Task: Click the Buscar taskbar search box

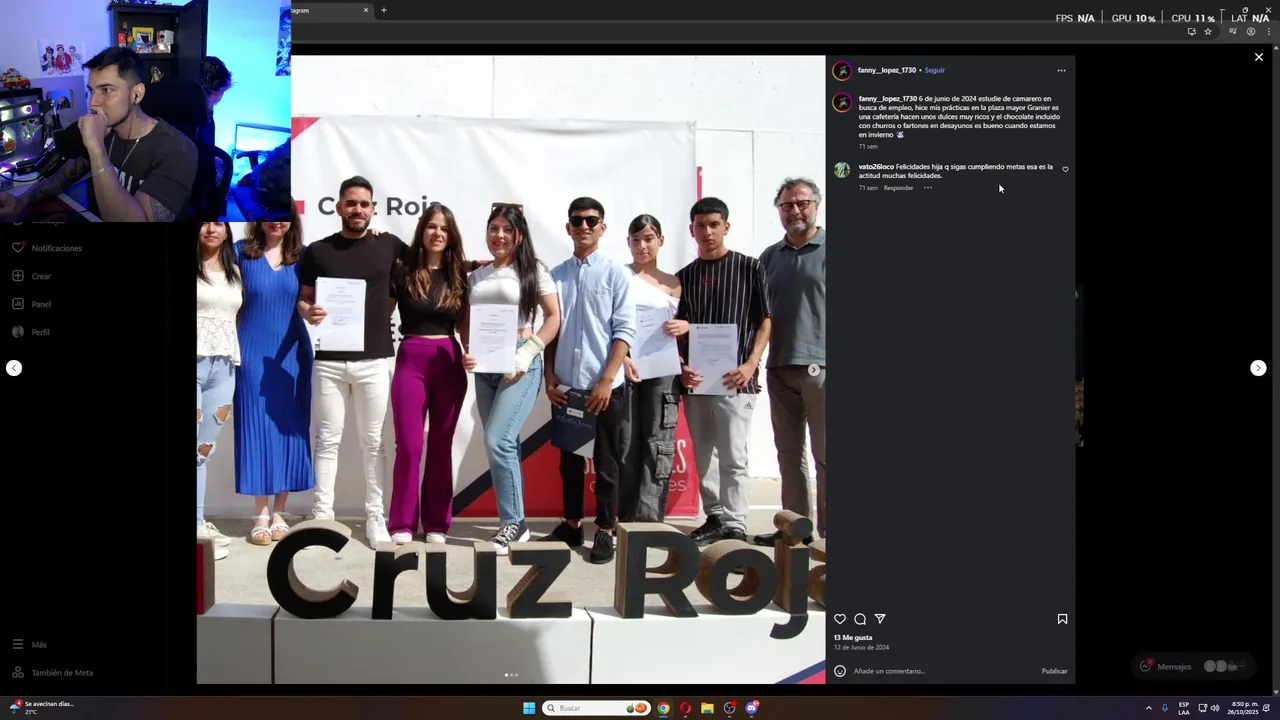Action: click(596, 708)
